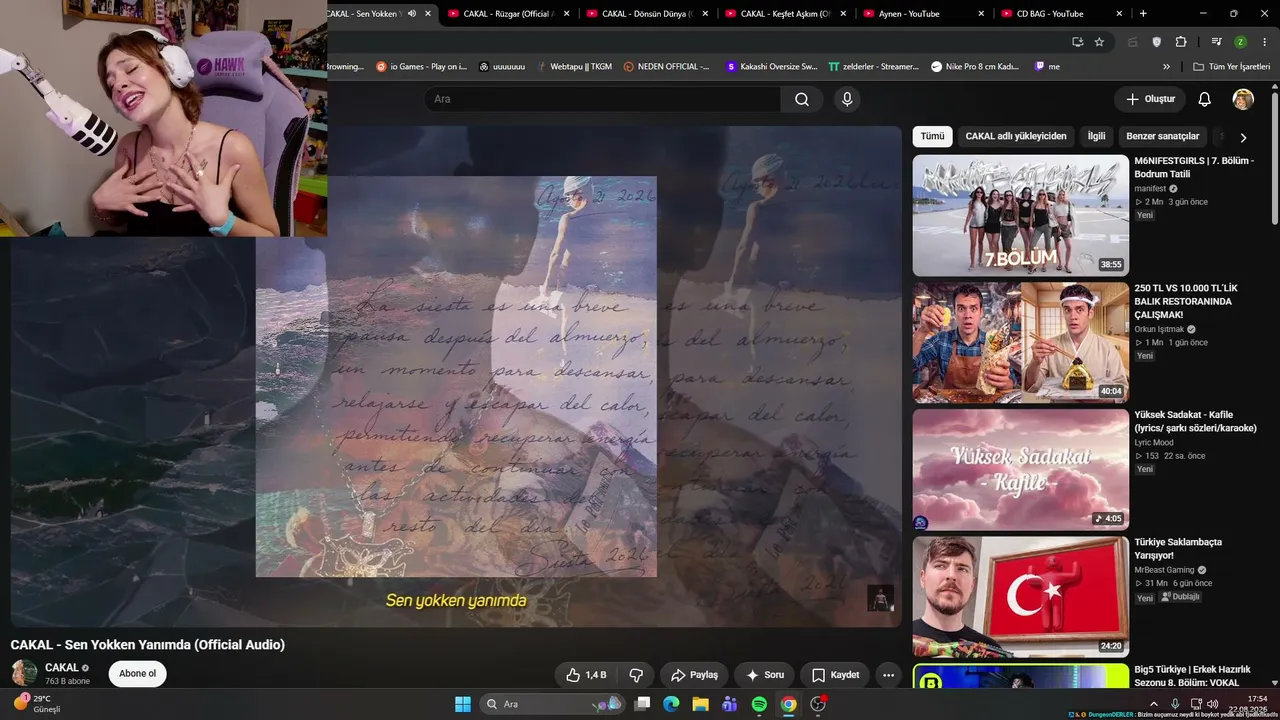Mute the audio on the CAKAL Sen Yokken tab
The height and width of the screenshot is (720, 1280).
point(412,14)
